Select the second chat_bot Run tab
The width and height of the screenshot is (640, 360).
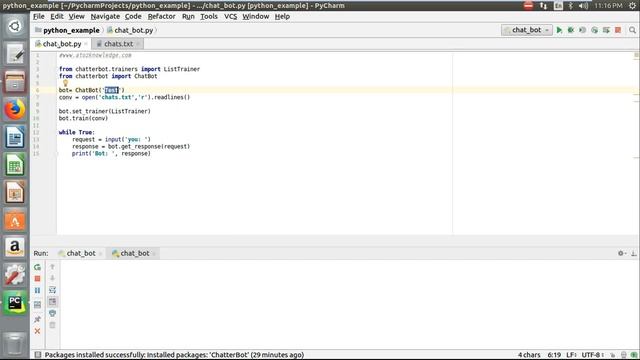(x=135, y=253)
